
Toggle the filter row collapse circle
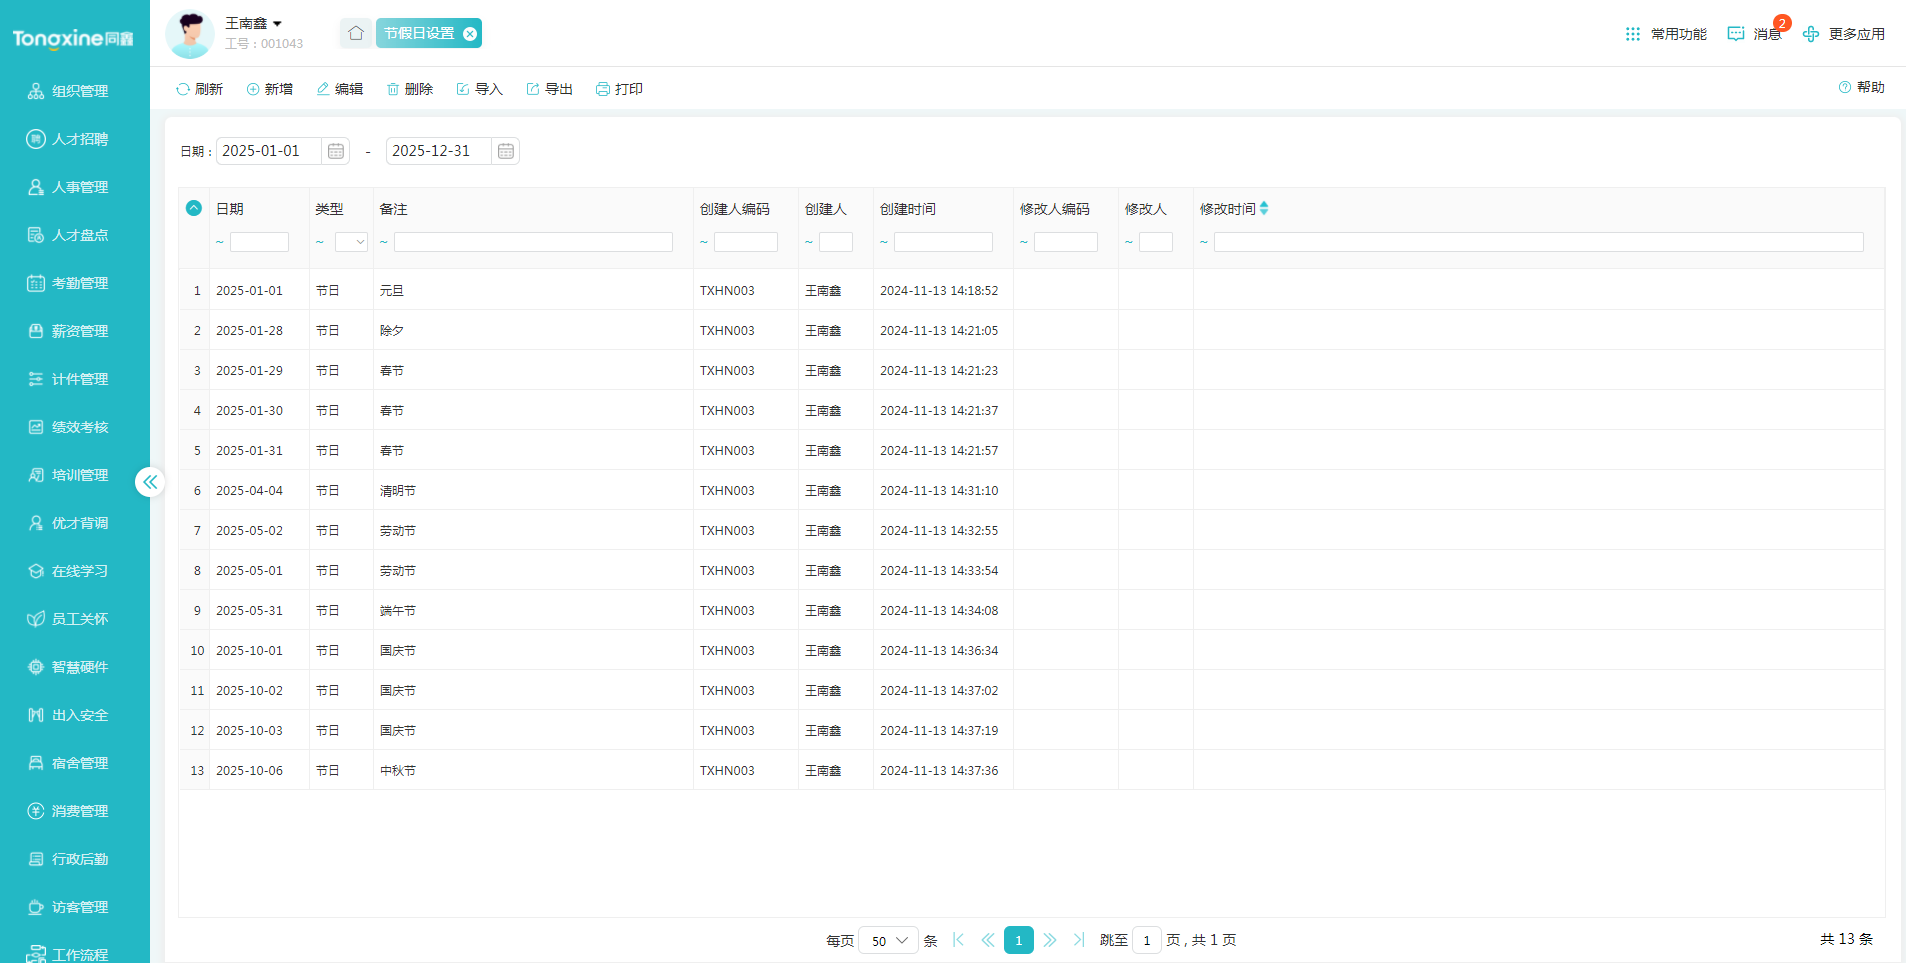click(x=194, y=208)
